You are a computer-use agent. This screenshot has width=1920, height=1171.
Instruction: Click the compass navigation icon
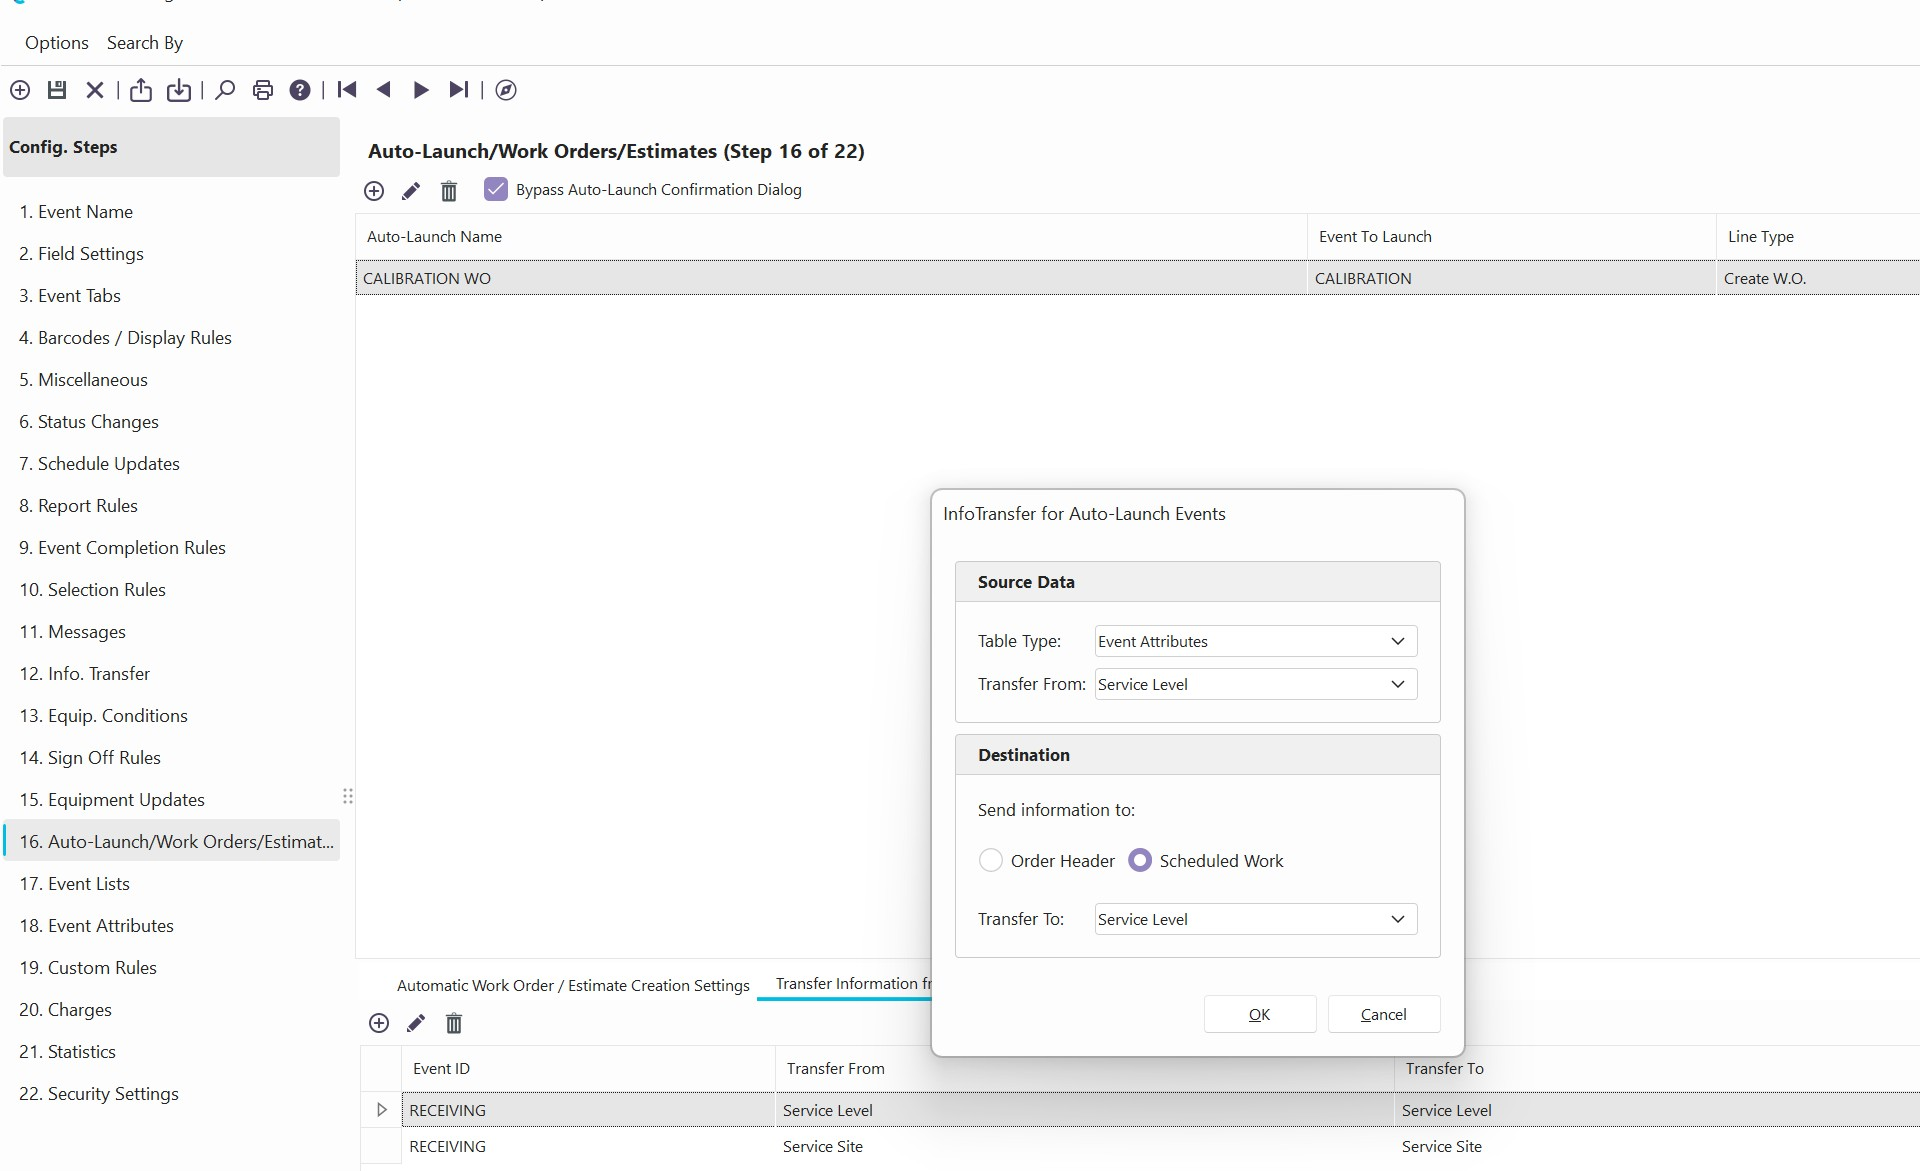pyautogui.click(x=506, y=90)
